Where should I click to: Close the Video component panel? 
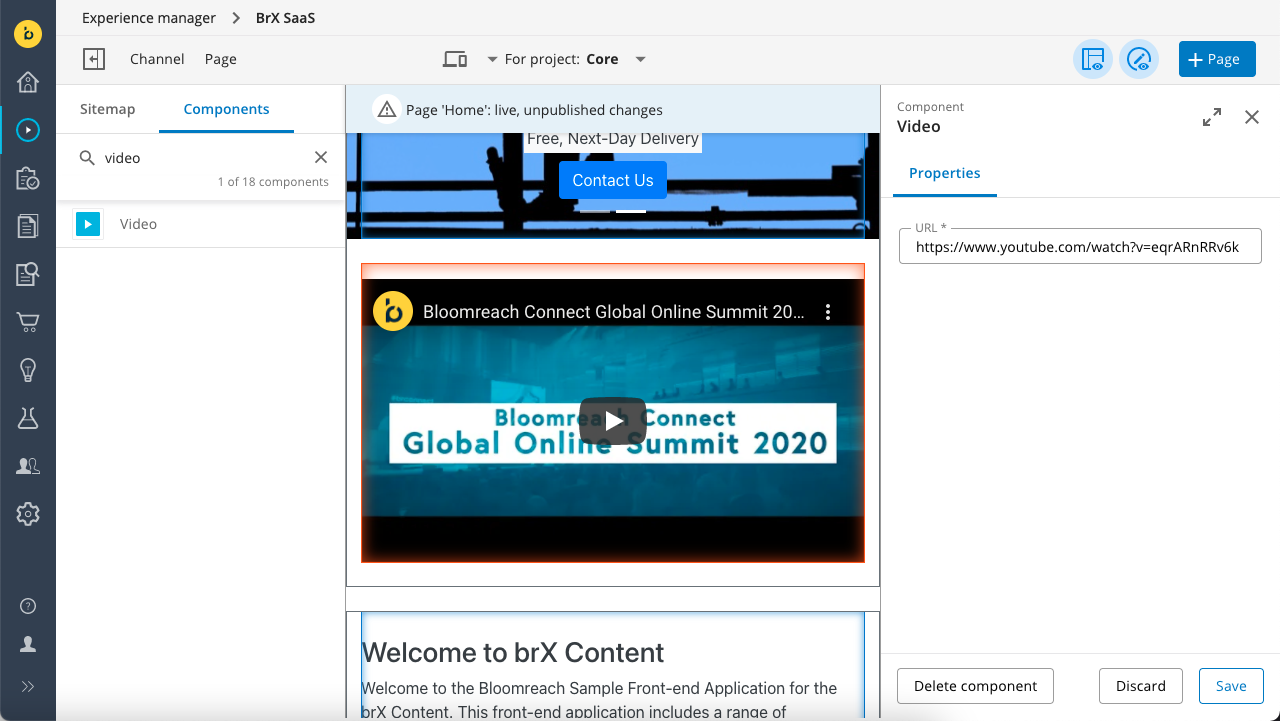tap(1252, 117)
